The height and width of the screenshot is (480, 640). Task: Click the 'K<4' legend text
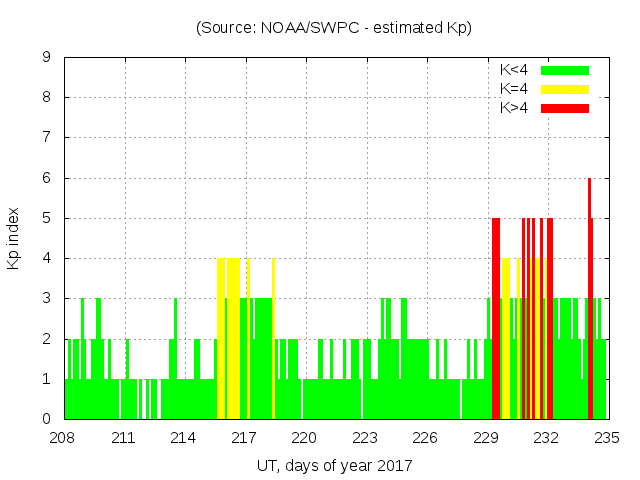(x=515, y=70)
